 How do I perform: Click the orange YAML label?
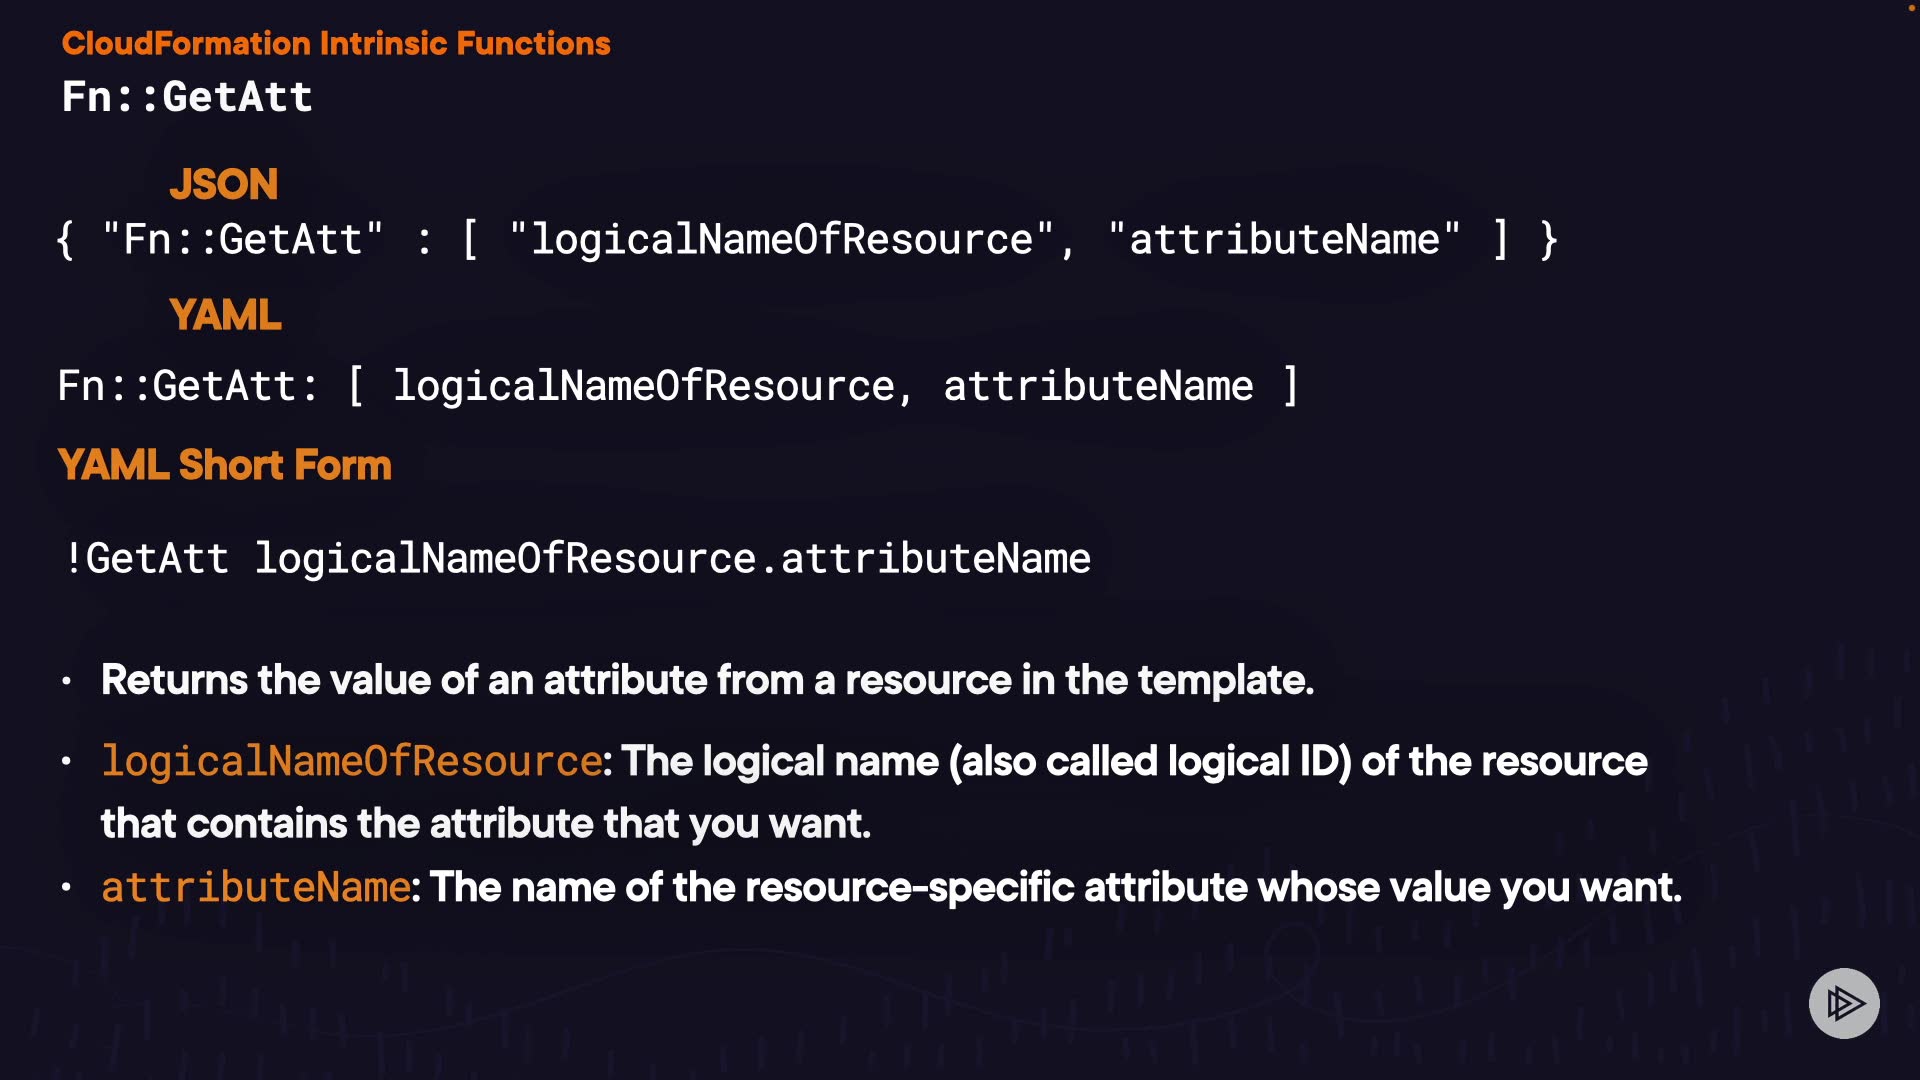(x=225, y=315)
